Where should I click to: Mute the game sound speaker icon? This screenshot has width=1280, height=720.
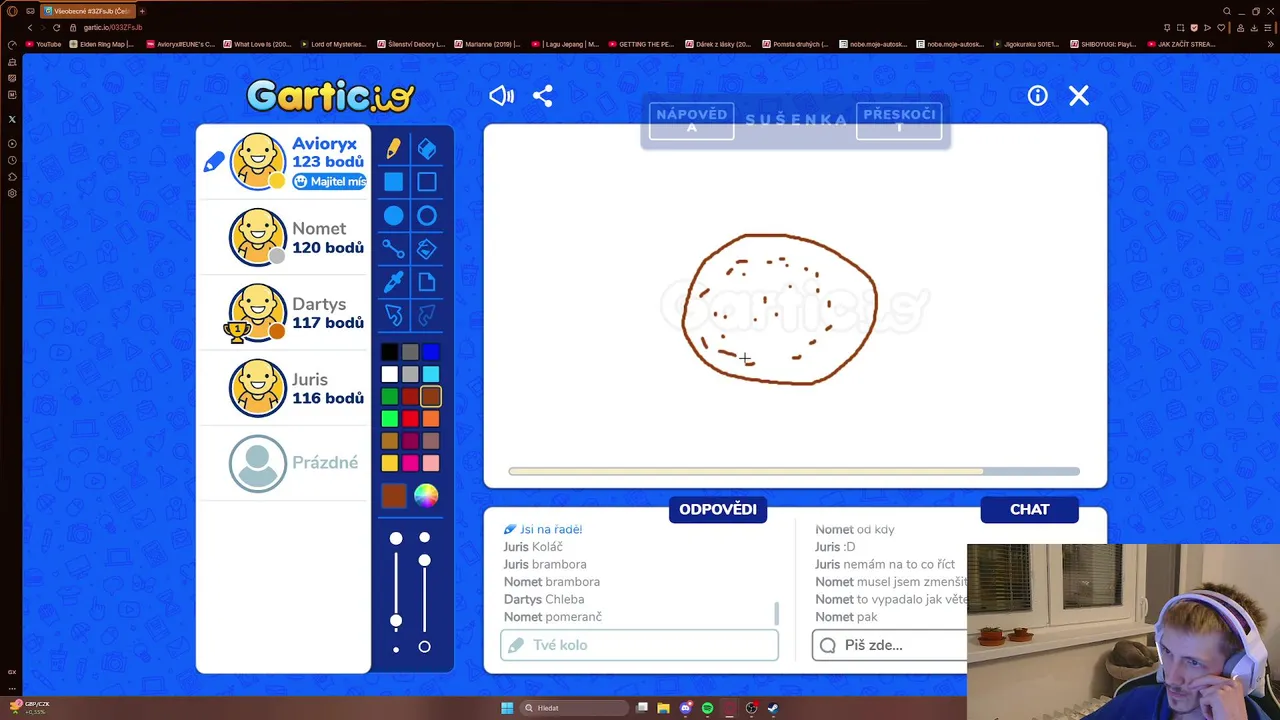pos(501,95)
